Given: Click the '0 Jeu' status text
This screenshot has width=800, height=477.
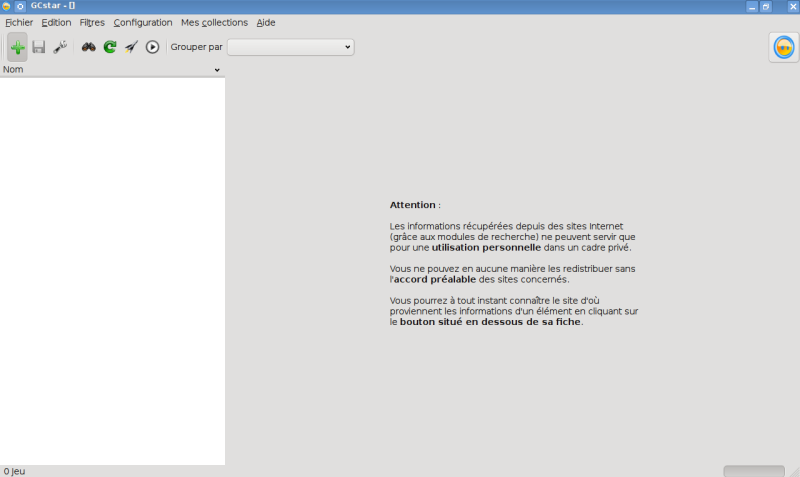Looking at the screenshot, I should (14, 471).
